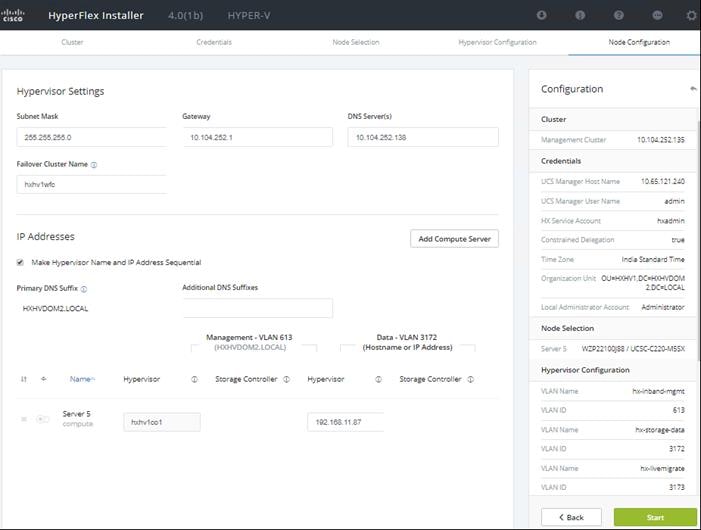Click the Cisco logo

pyautogui.click(x=12, y=15)
